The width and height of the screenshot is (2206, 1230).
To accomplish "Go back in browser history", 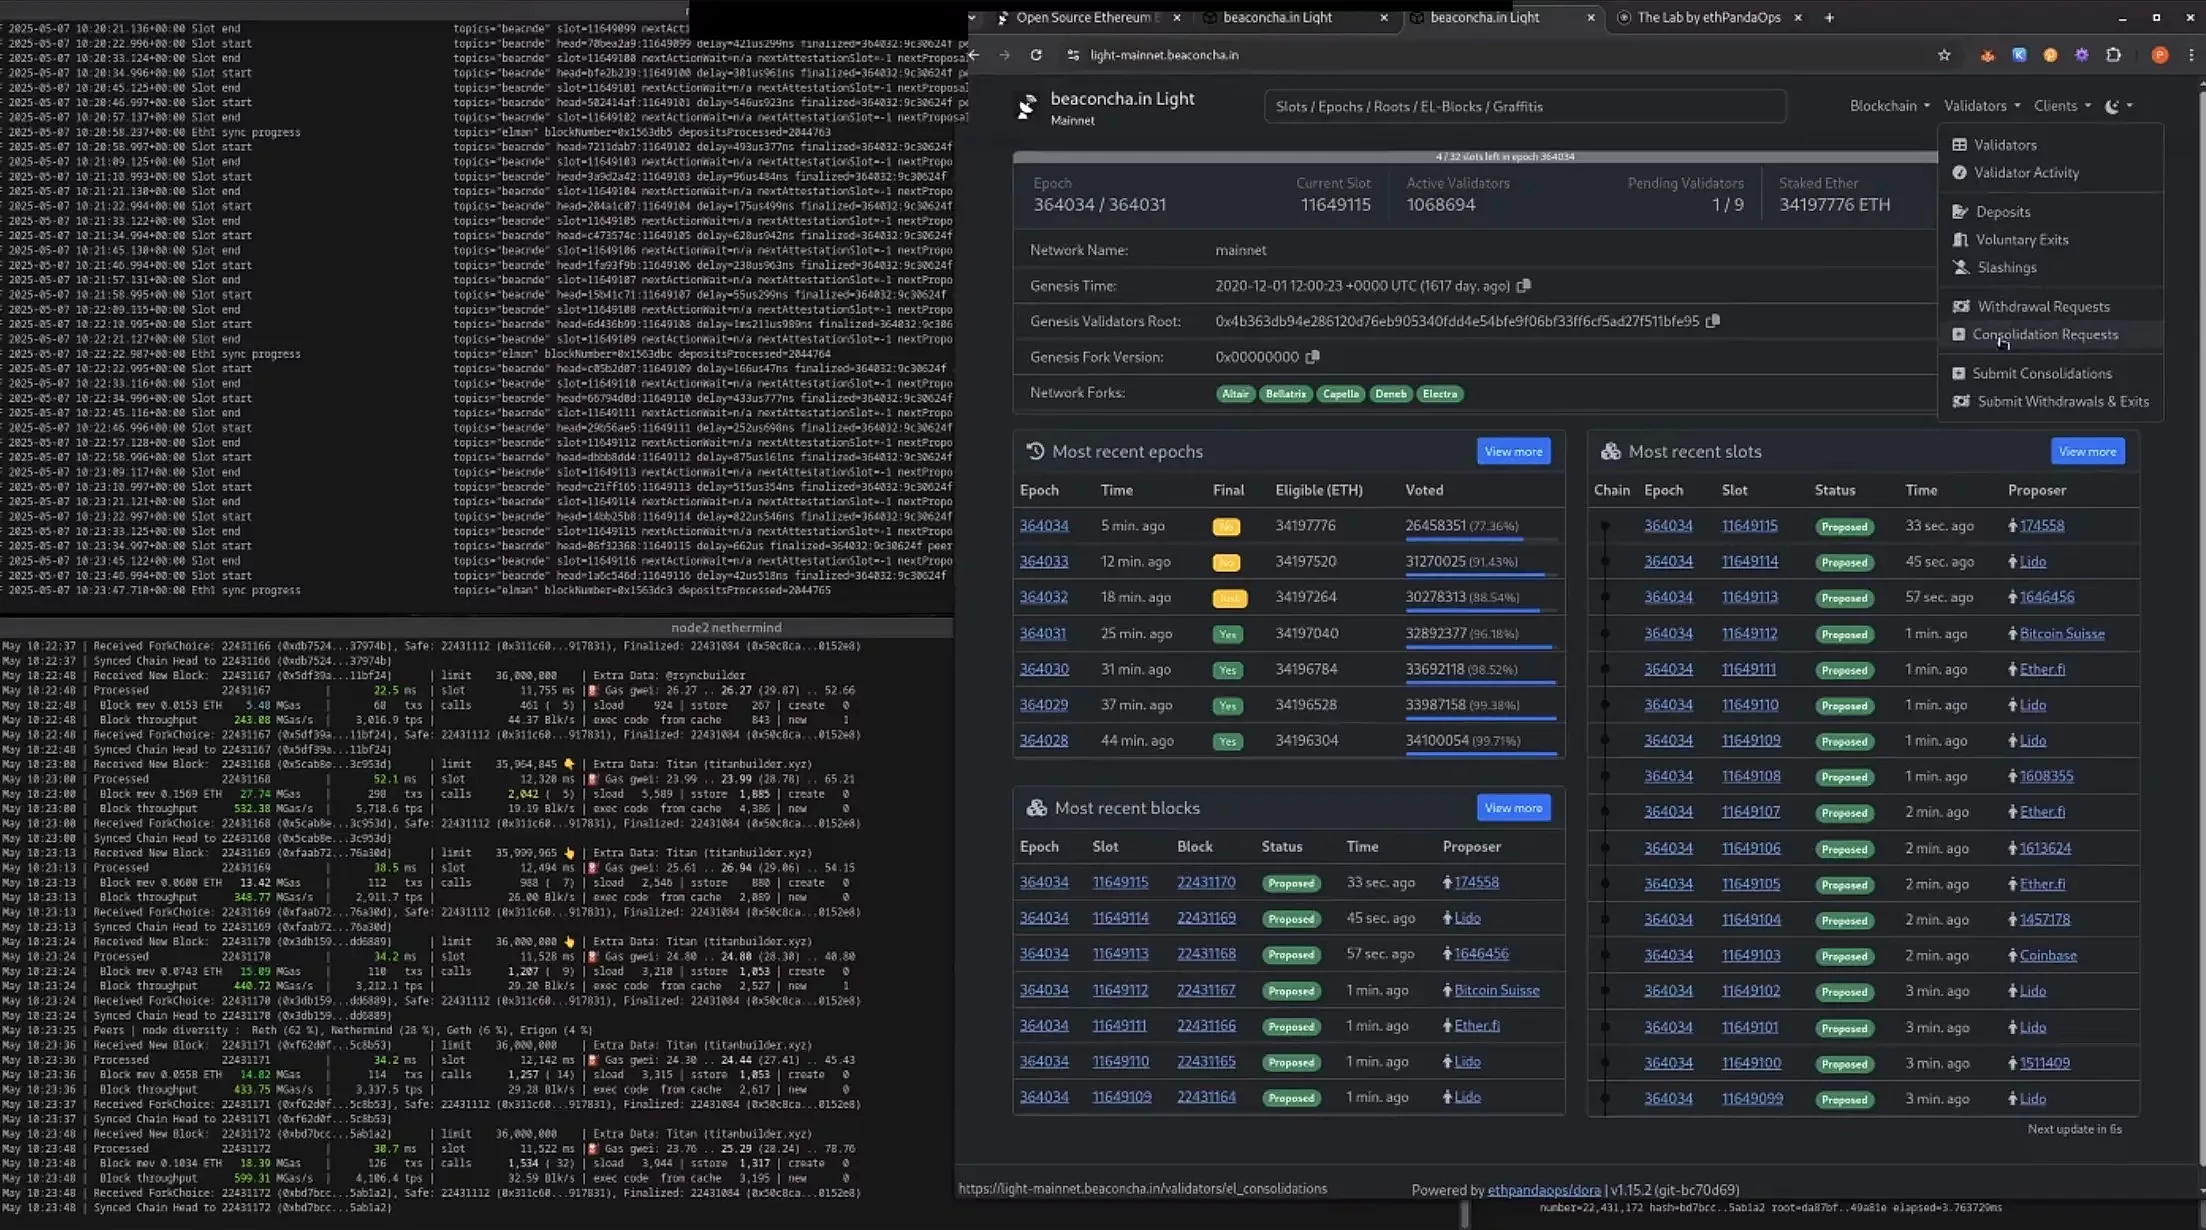I will (x=974, y=55).
